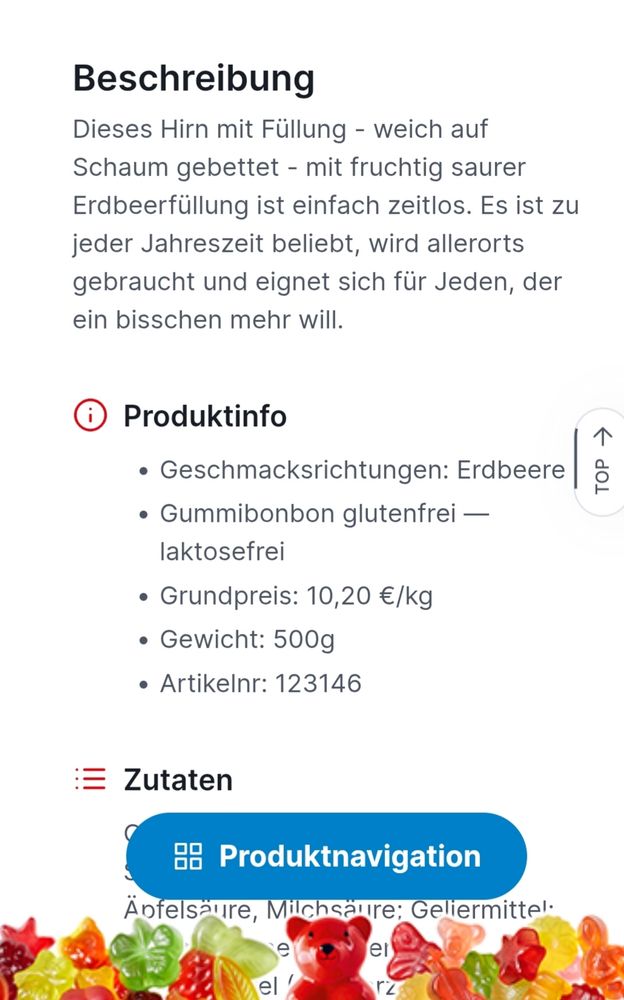Viewport: 624px width, 1000px height.
Task: Click the Artikelnr 123146 text entry
Action: (x=260, y=683)
